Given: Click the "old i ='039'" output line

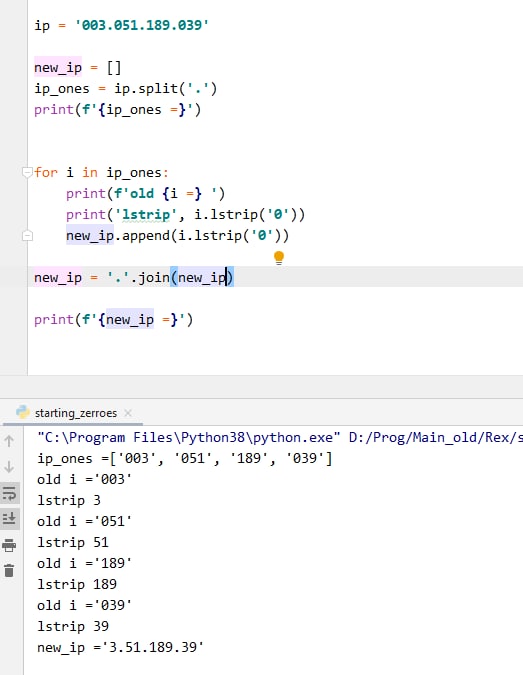Looking at the screenshot, I should pos(84,605).
